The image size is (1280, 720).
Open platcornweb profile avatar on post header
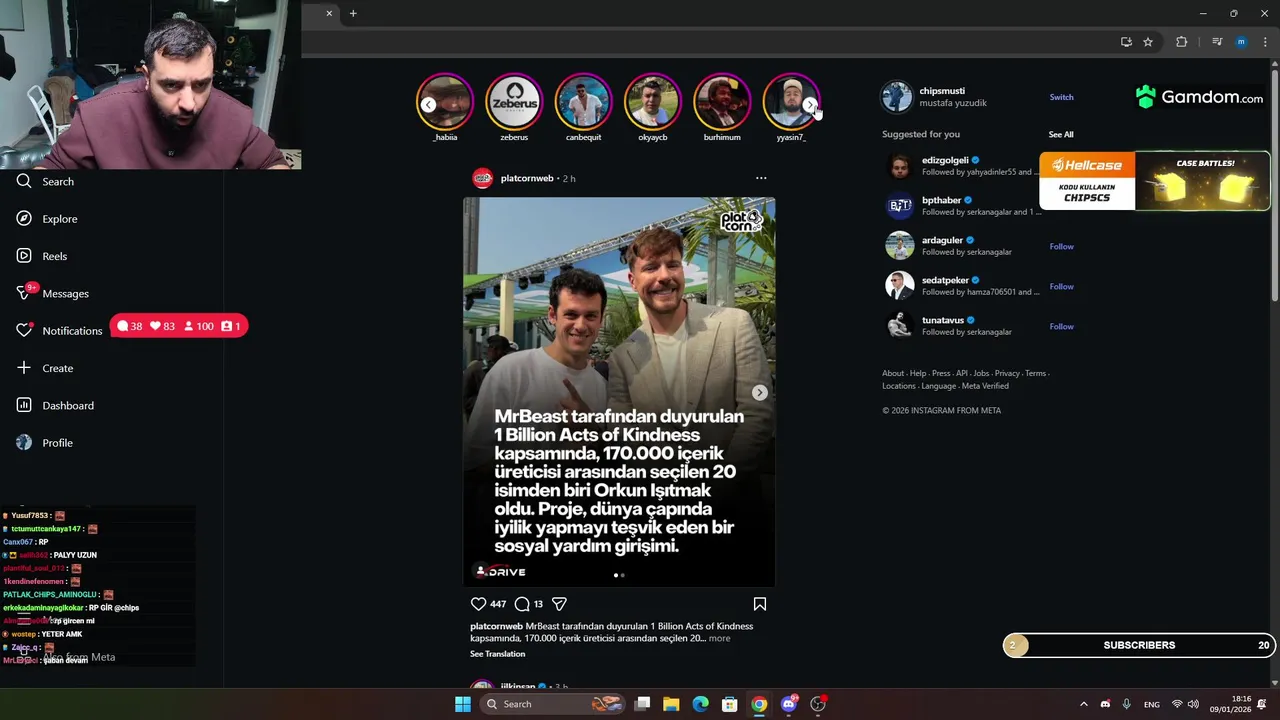coord(482,178)
